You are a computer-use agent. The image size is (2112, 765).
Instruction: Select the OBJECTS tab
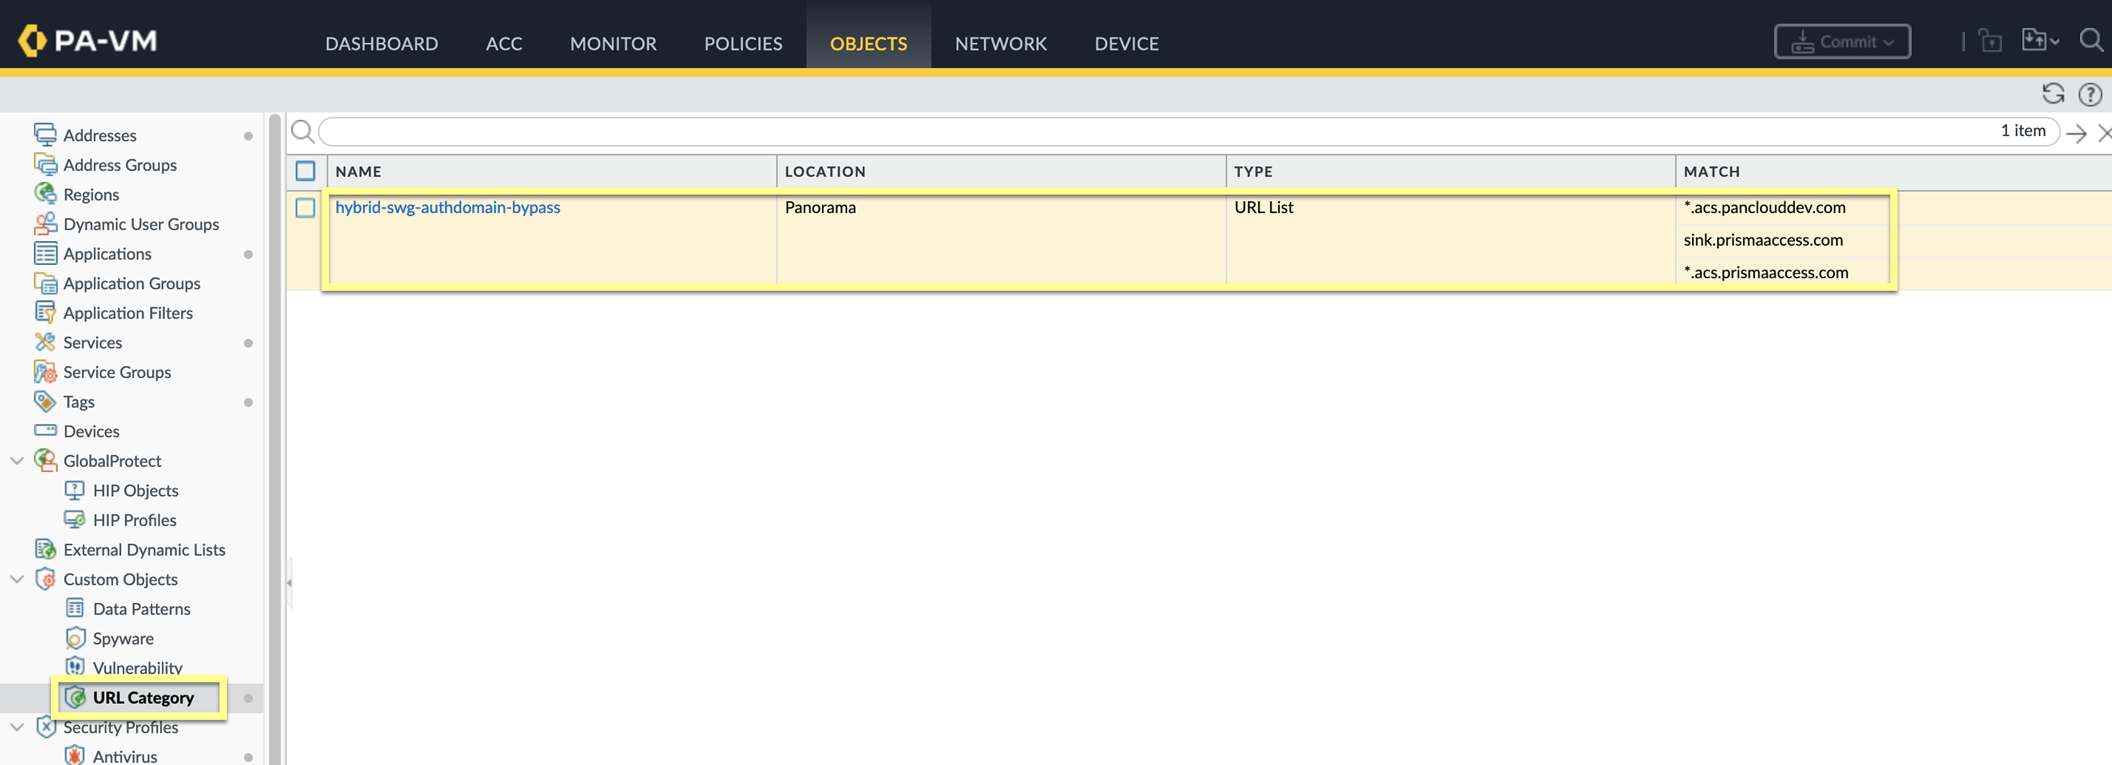pos(869,43)
